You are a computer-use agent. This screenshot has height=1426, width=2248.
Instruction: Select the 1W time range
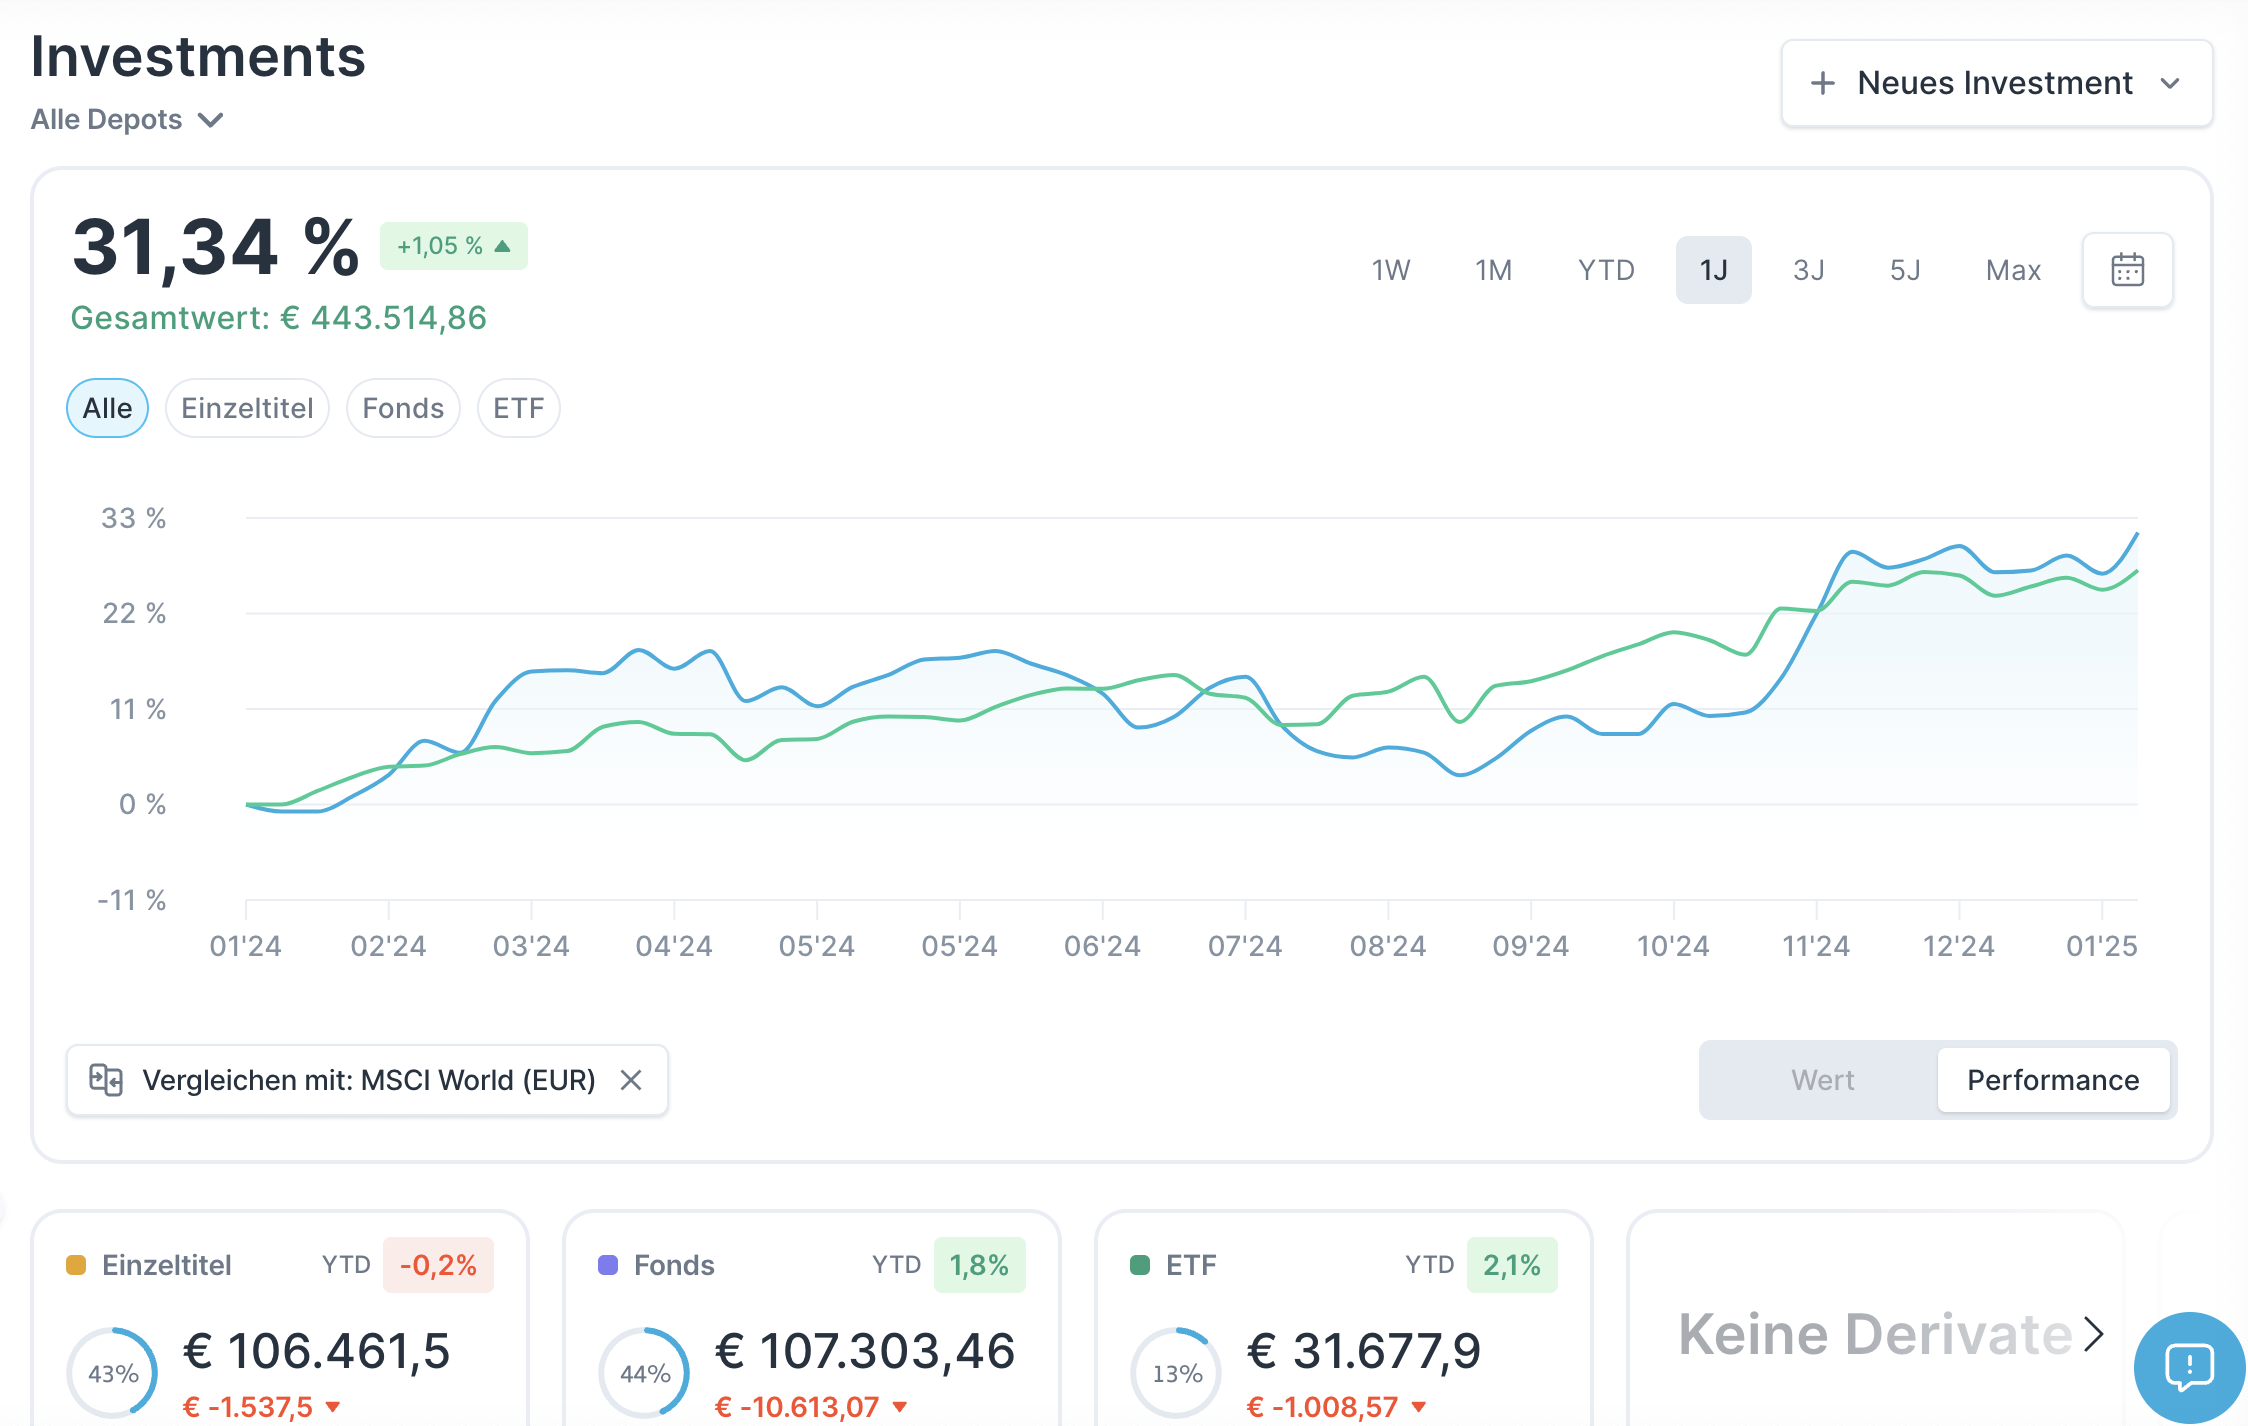point(1390,270)
